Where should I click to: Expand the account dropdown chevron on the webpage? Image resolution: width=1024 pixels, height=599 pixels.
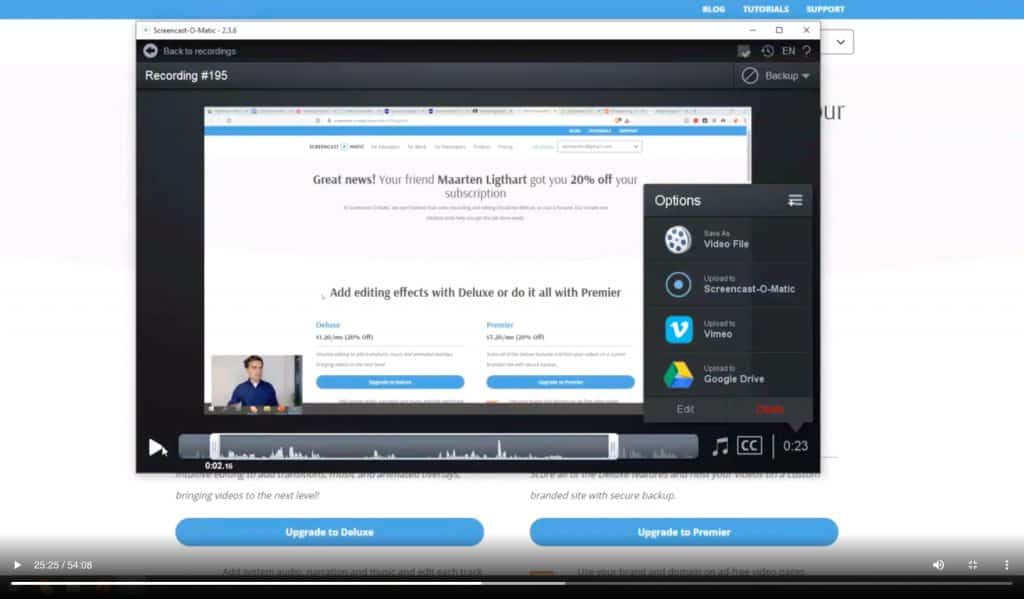[840, 42]
